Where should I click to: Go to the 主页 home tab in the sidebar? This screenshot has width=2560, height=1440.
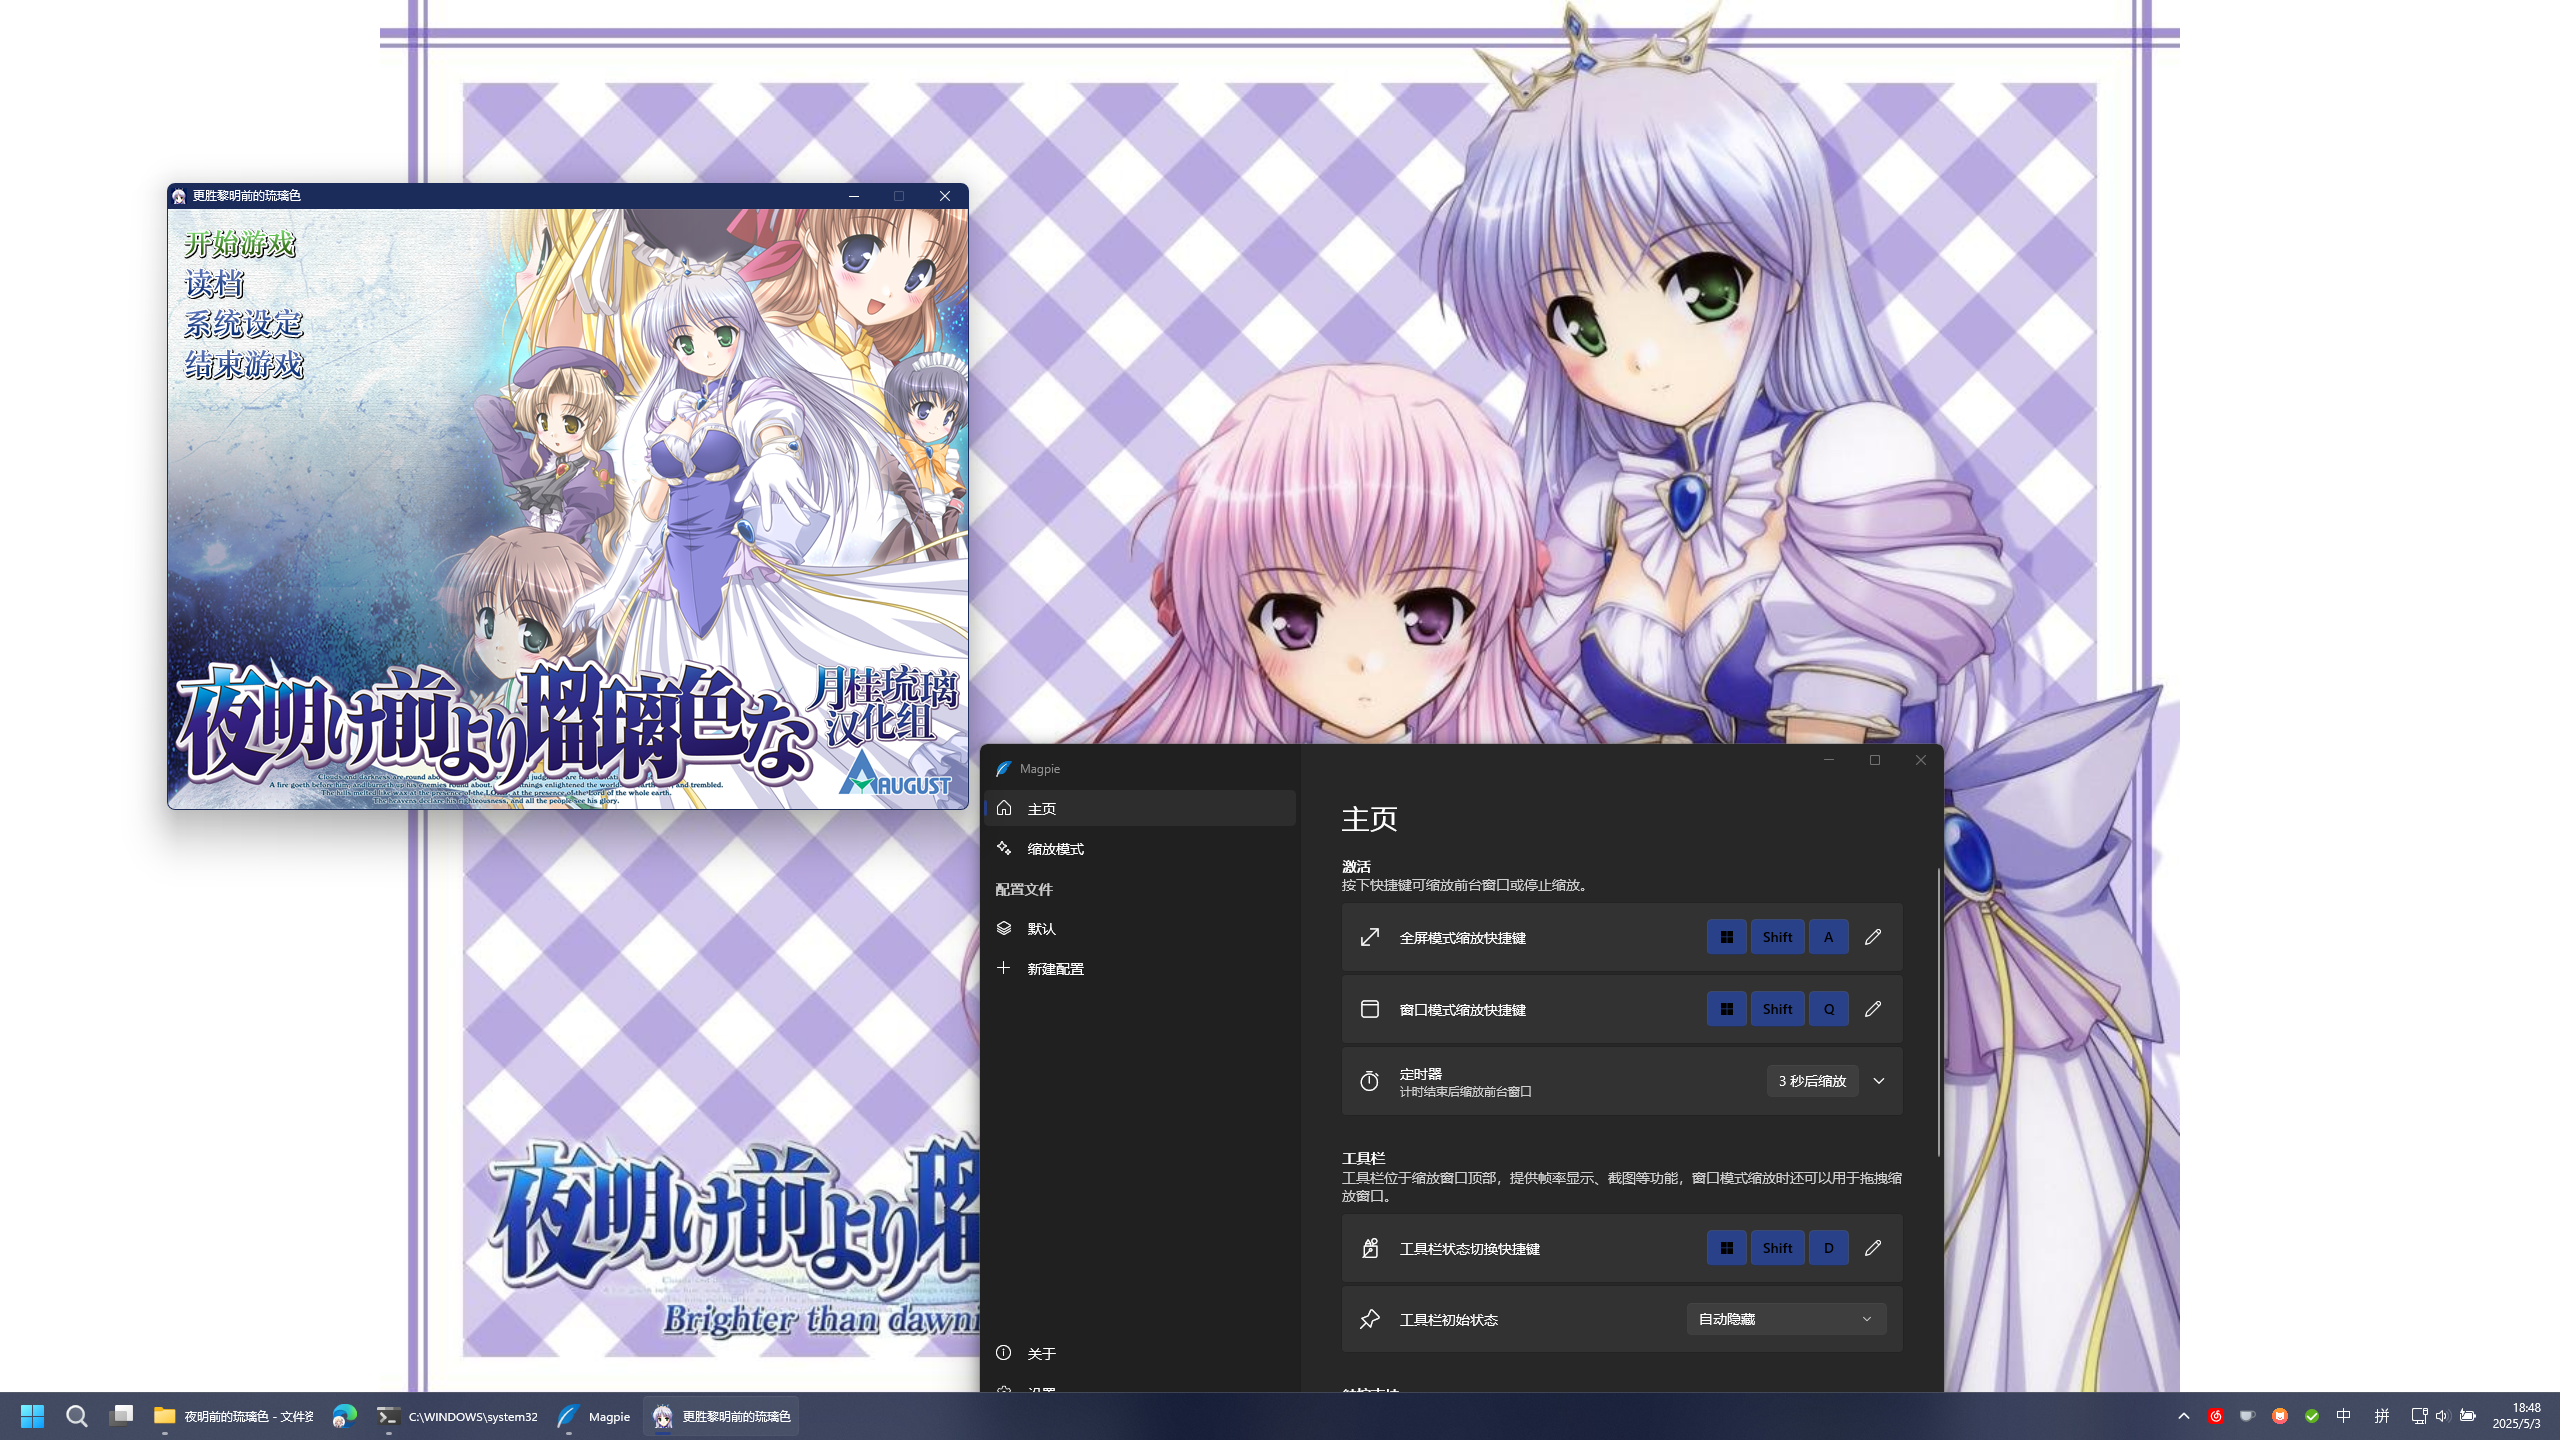coord(1041,809)
